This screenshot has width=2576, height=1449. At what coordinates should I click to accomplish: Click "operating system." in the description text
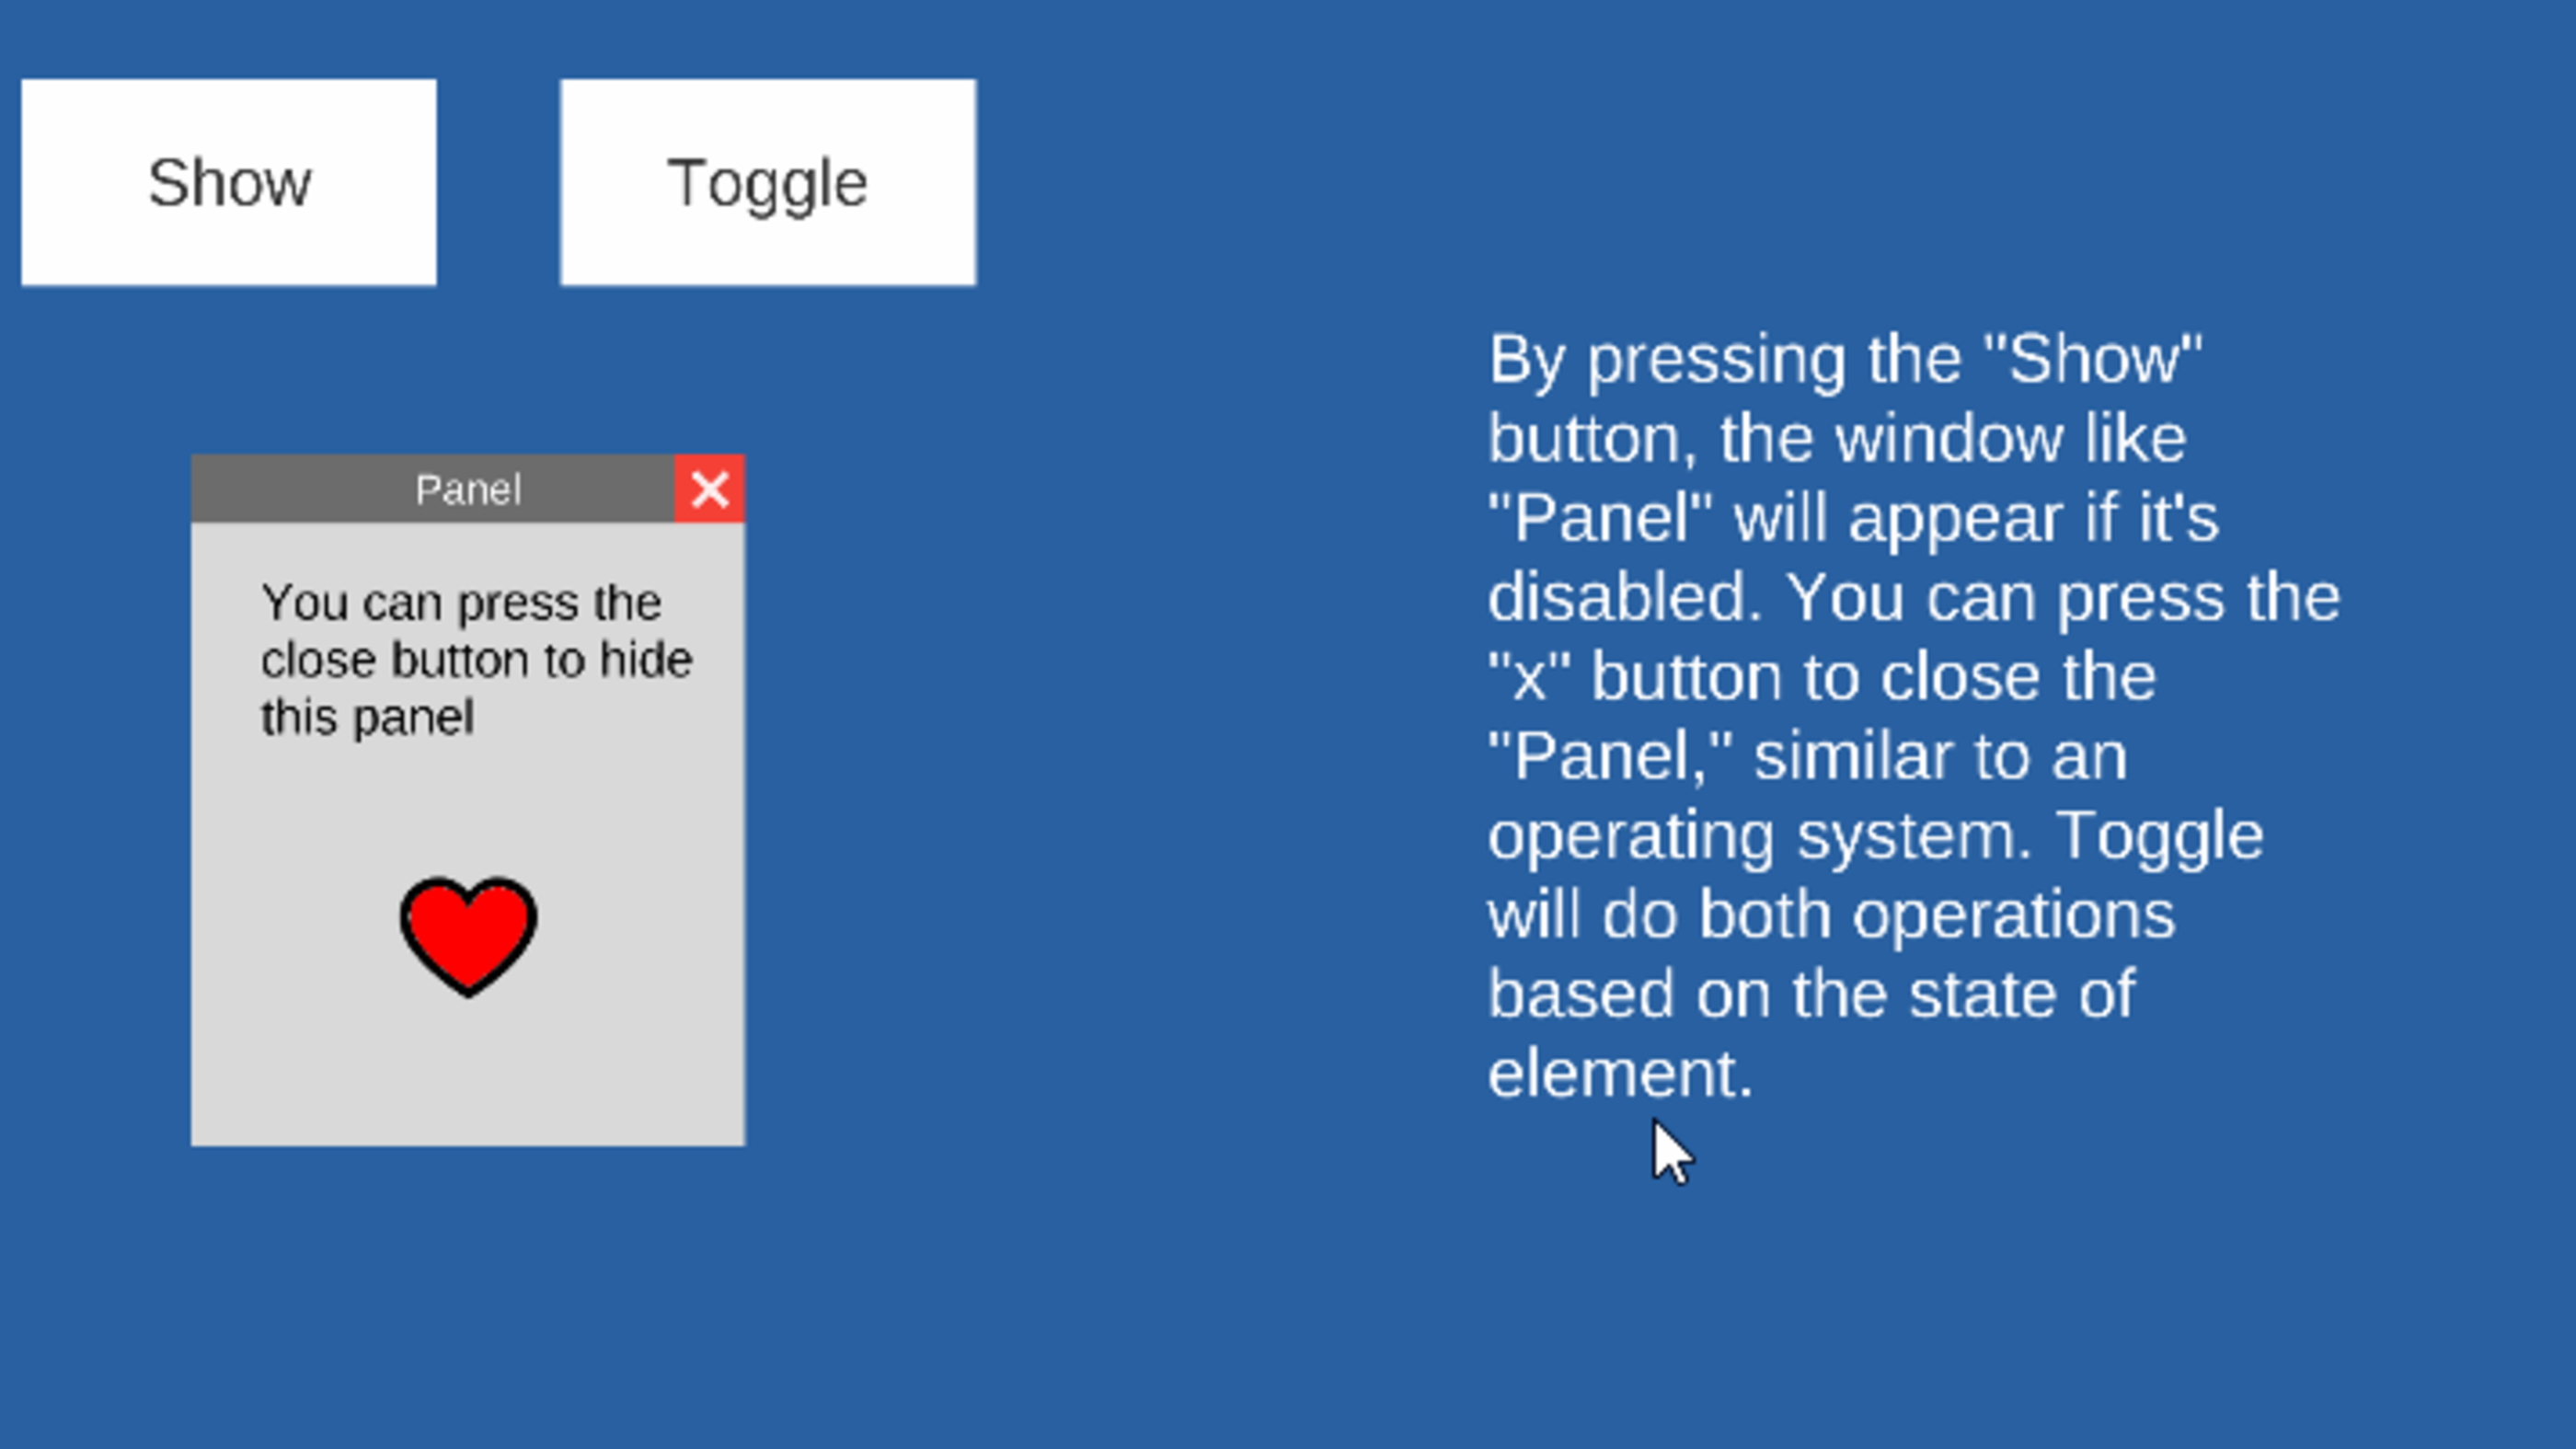(x=1760, y=836)
